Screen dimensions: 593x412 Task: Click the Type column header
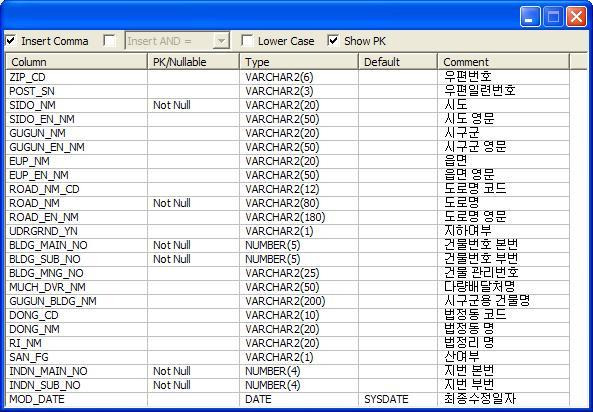point(299,62)
